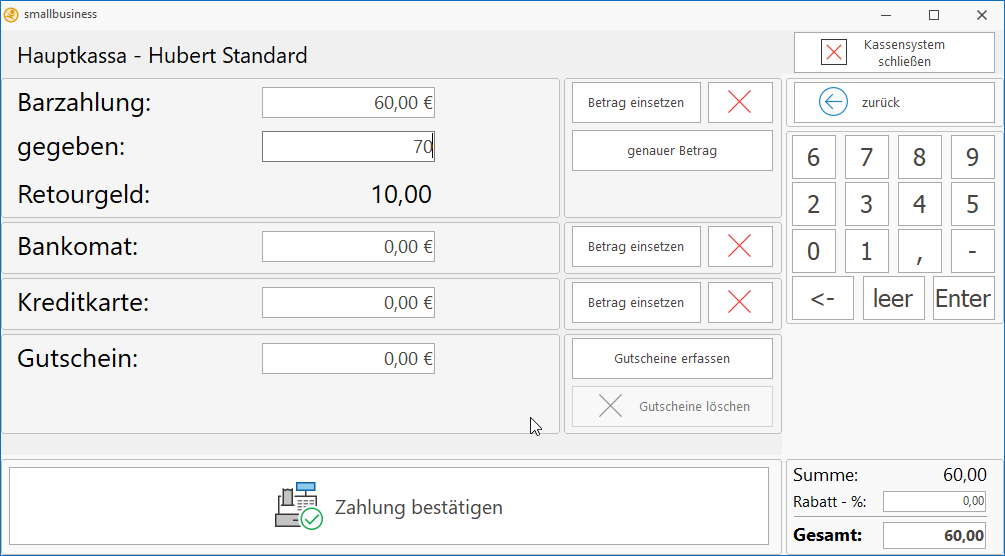
Task: Open Gutscheine erfassen
Action: click(x=672, y=358)
